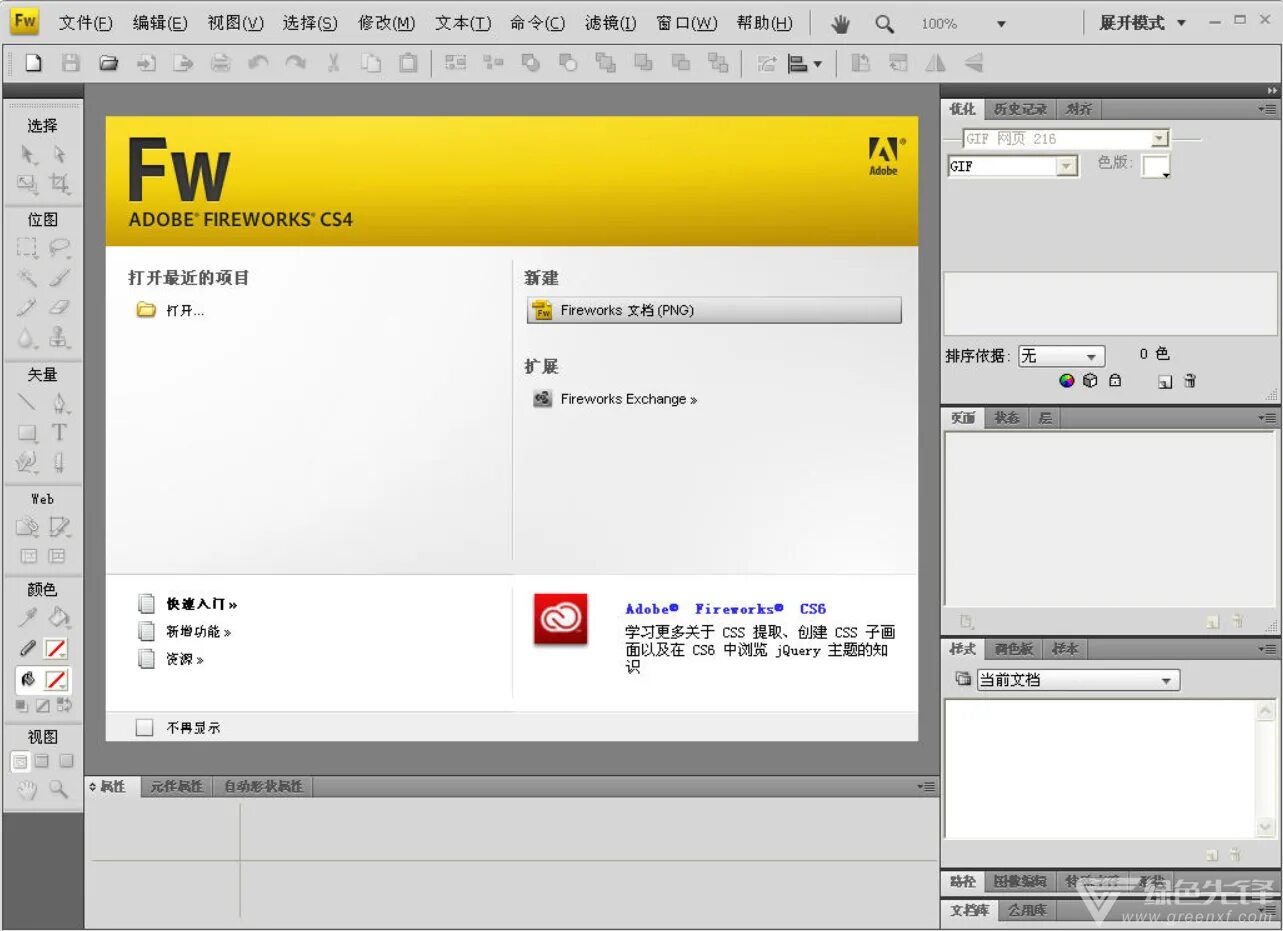1283x931 pixels.
Task: Pick the Lasso tool
Action: pyautogui.click(x=59, y=248)
